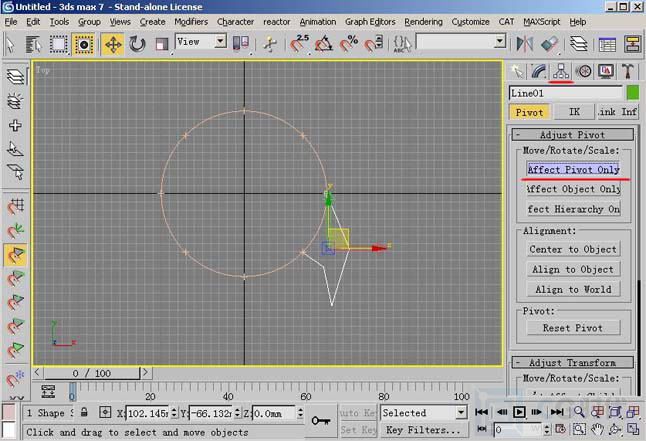
Task: Toggle Affect Object Only
Action: click(573, 189)
